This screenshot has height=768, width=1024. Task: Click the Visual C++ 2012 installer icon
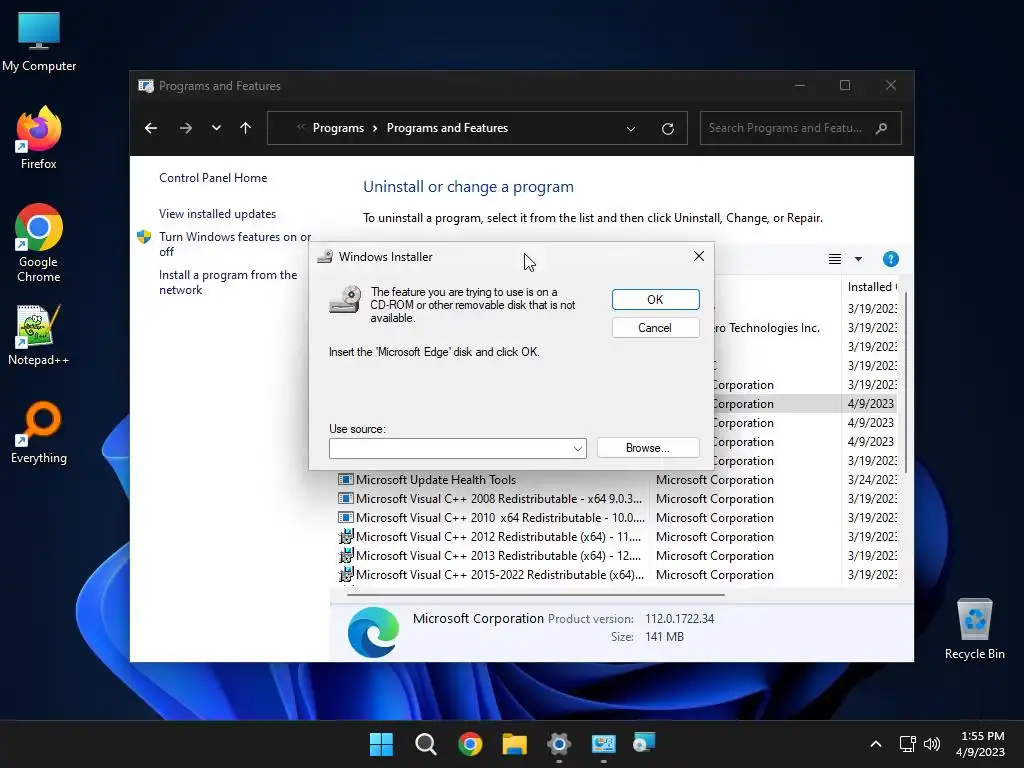click(x=345, y=537)
